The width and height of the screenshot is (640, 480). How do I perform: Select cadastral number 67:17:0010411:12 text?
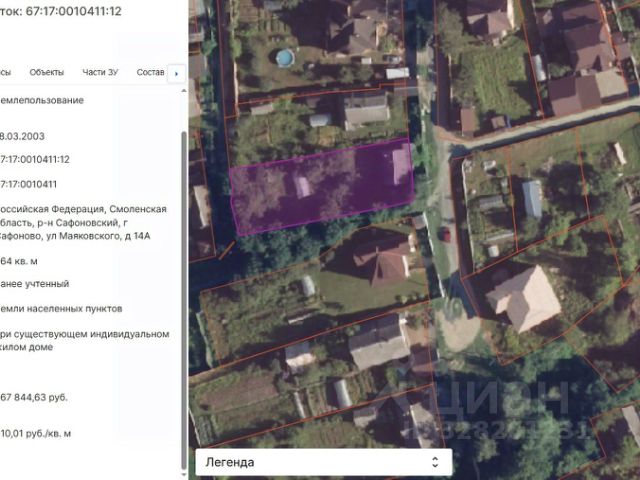click(x=34, y=159)
